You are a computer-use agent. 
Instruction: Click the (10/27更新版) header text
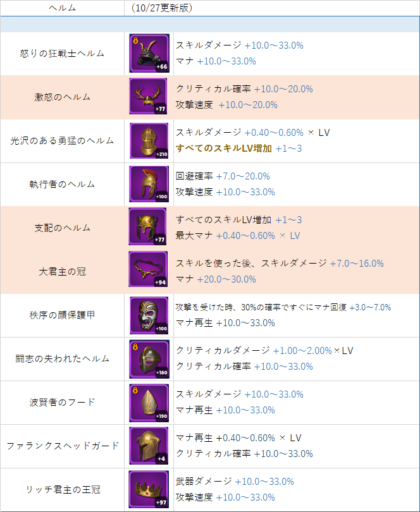tap(162, 7)
